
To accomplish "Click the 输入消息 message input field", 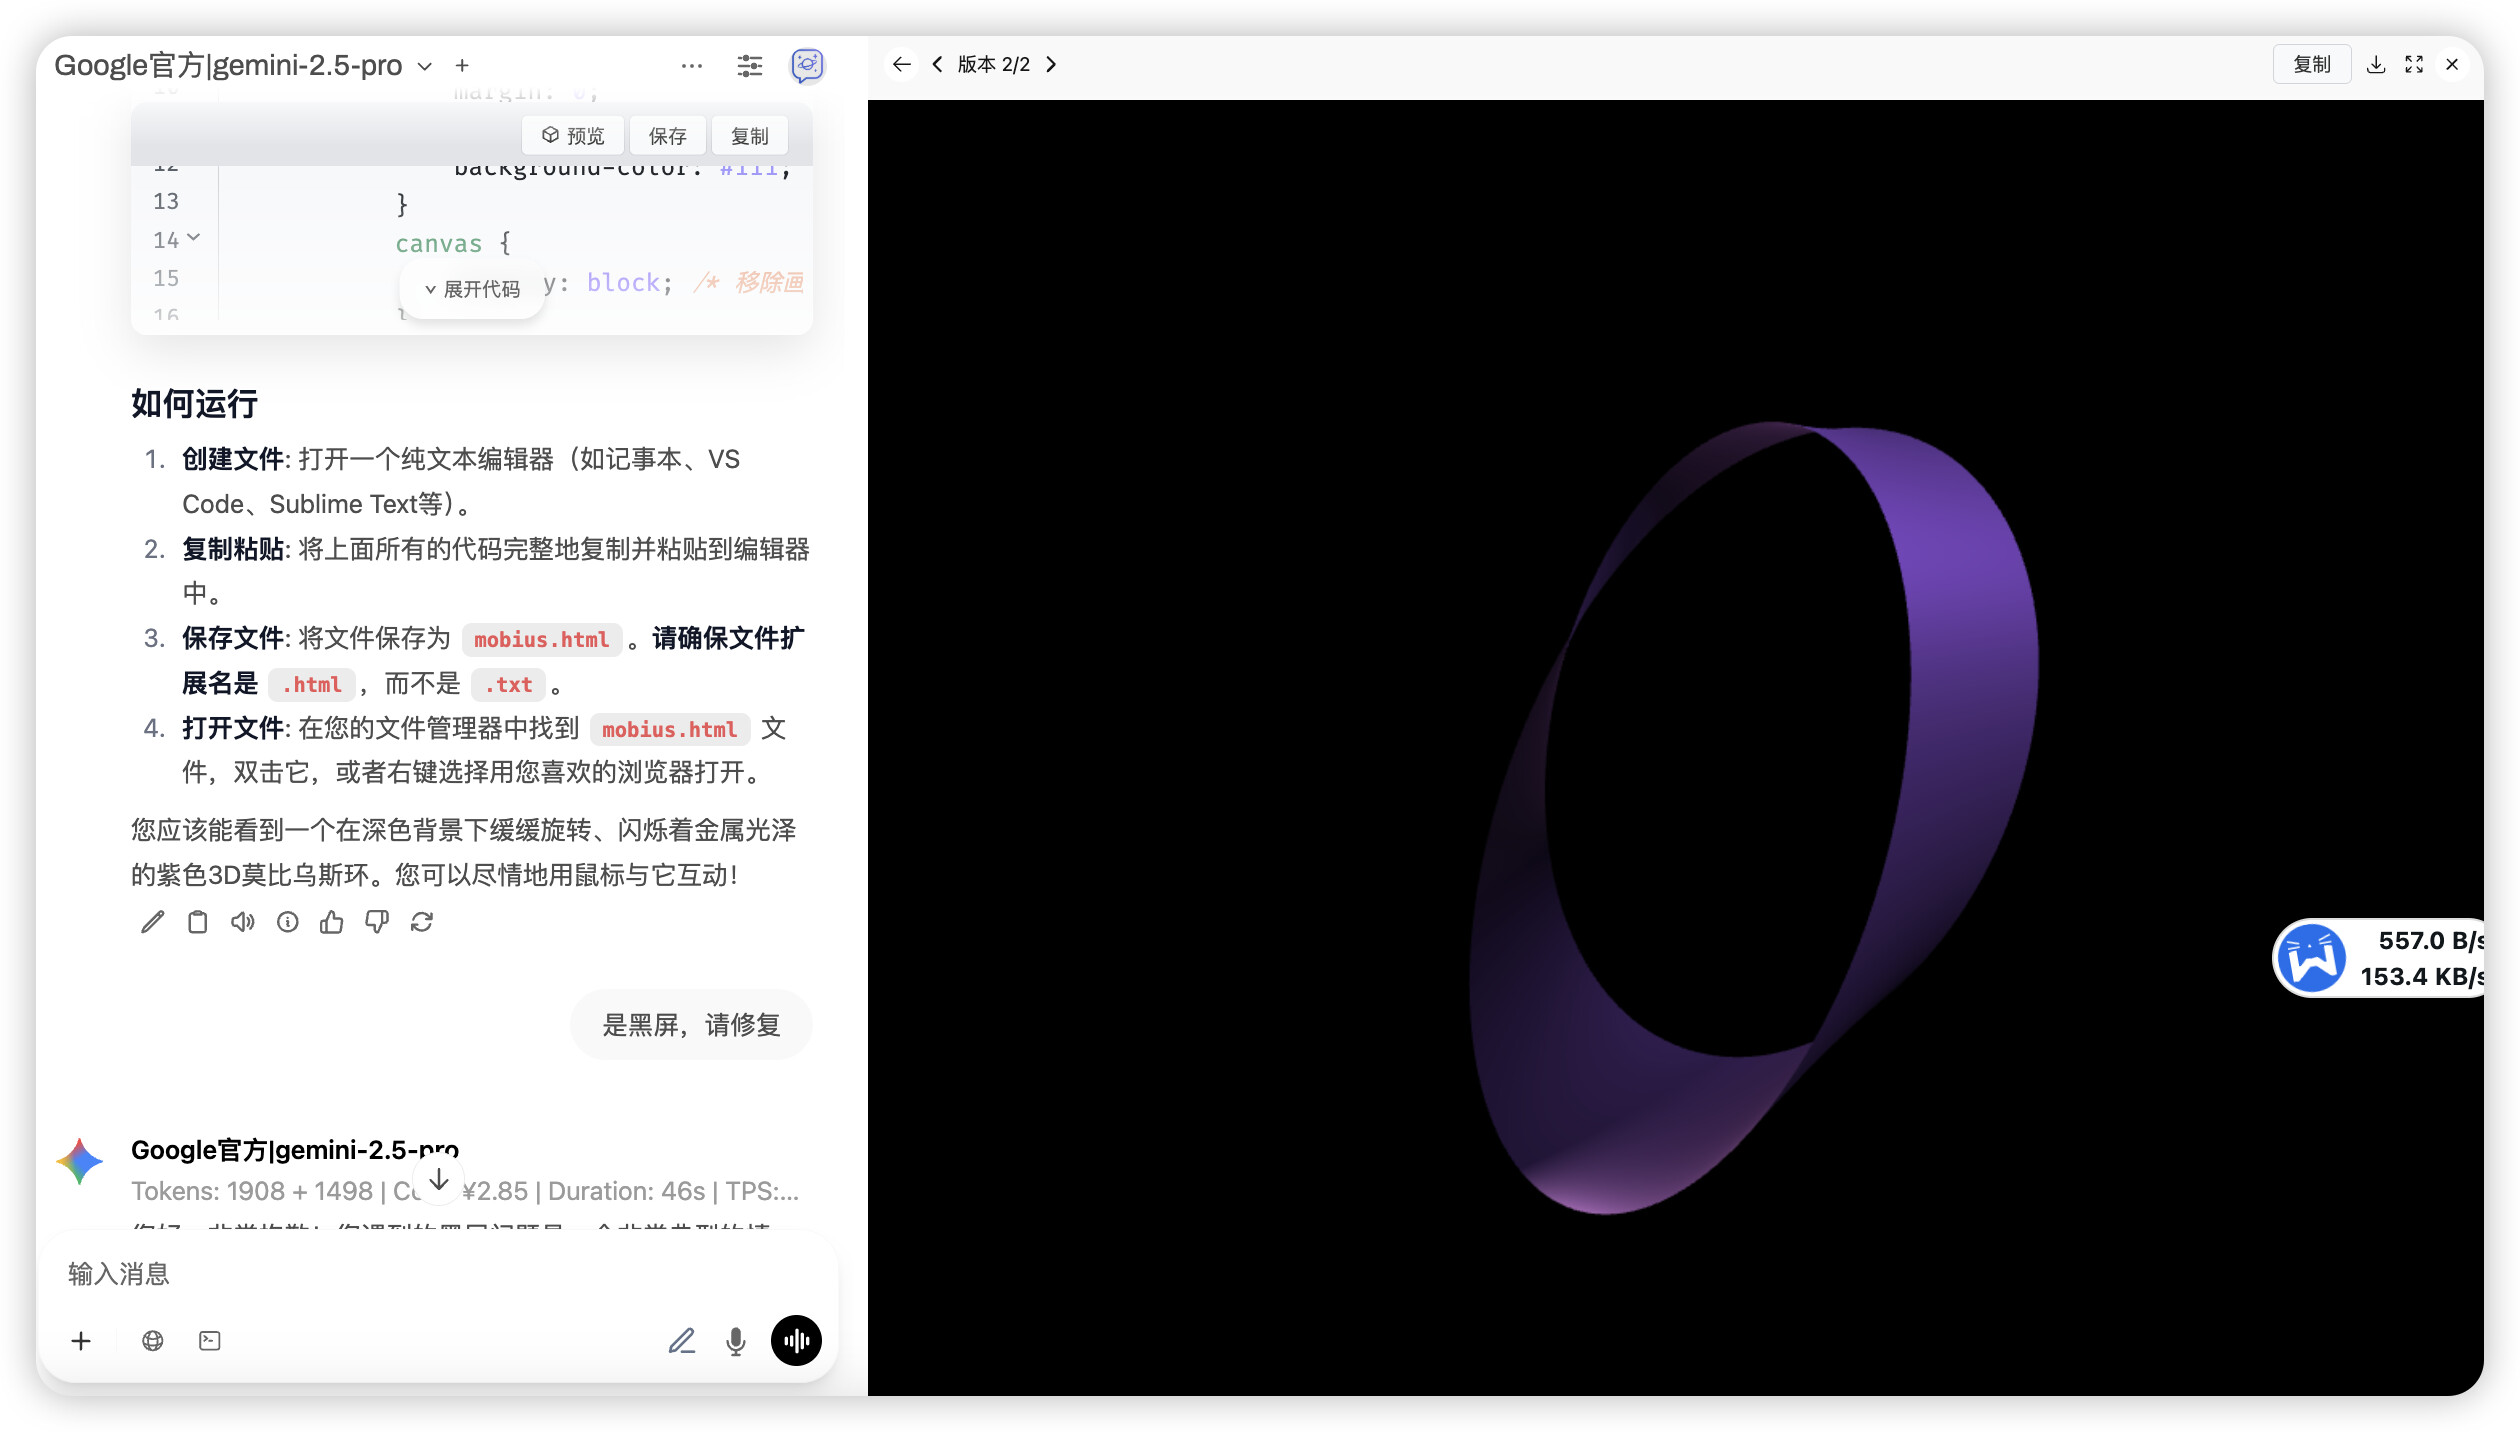I will pos(438,1274).
